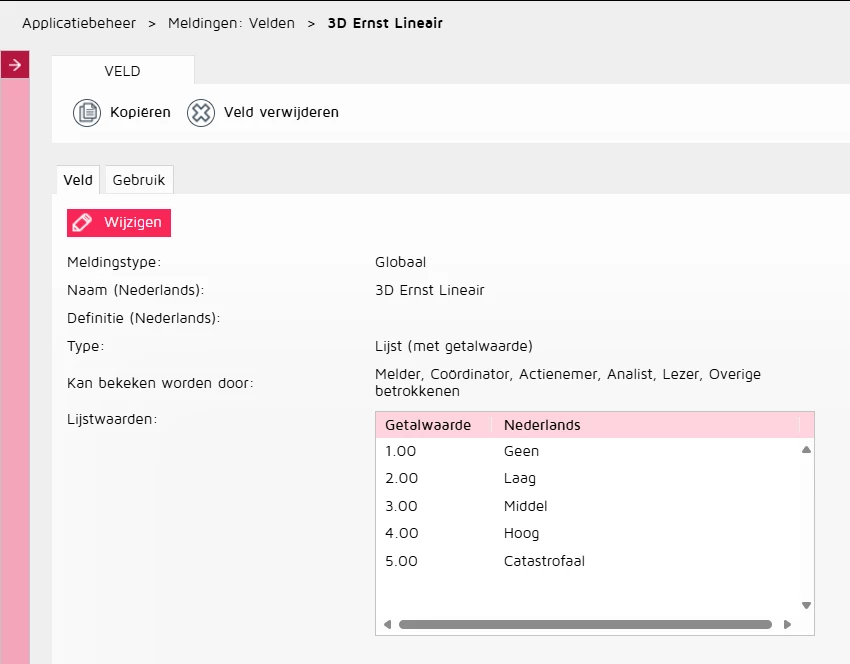Click the pencil icon on Wijzigen
The image size is (850, 664).
tap(82, 223)
